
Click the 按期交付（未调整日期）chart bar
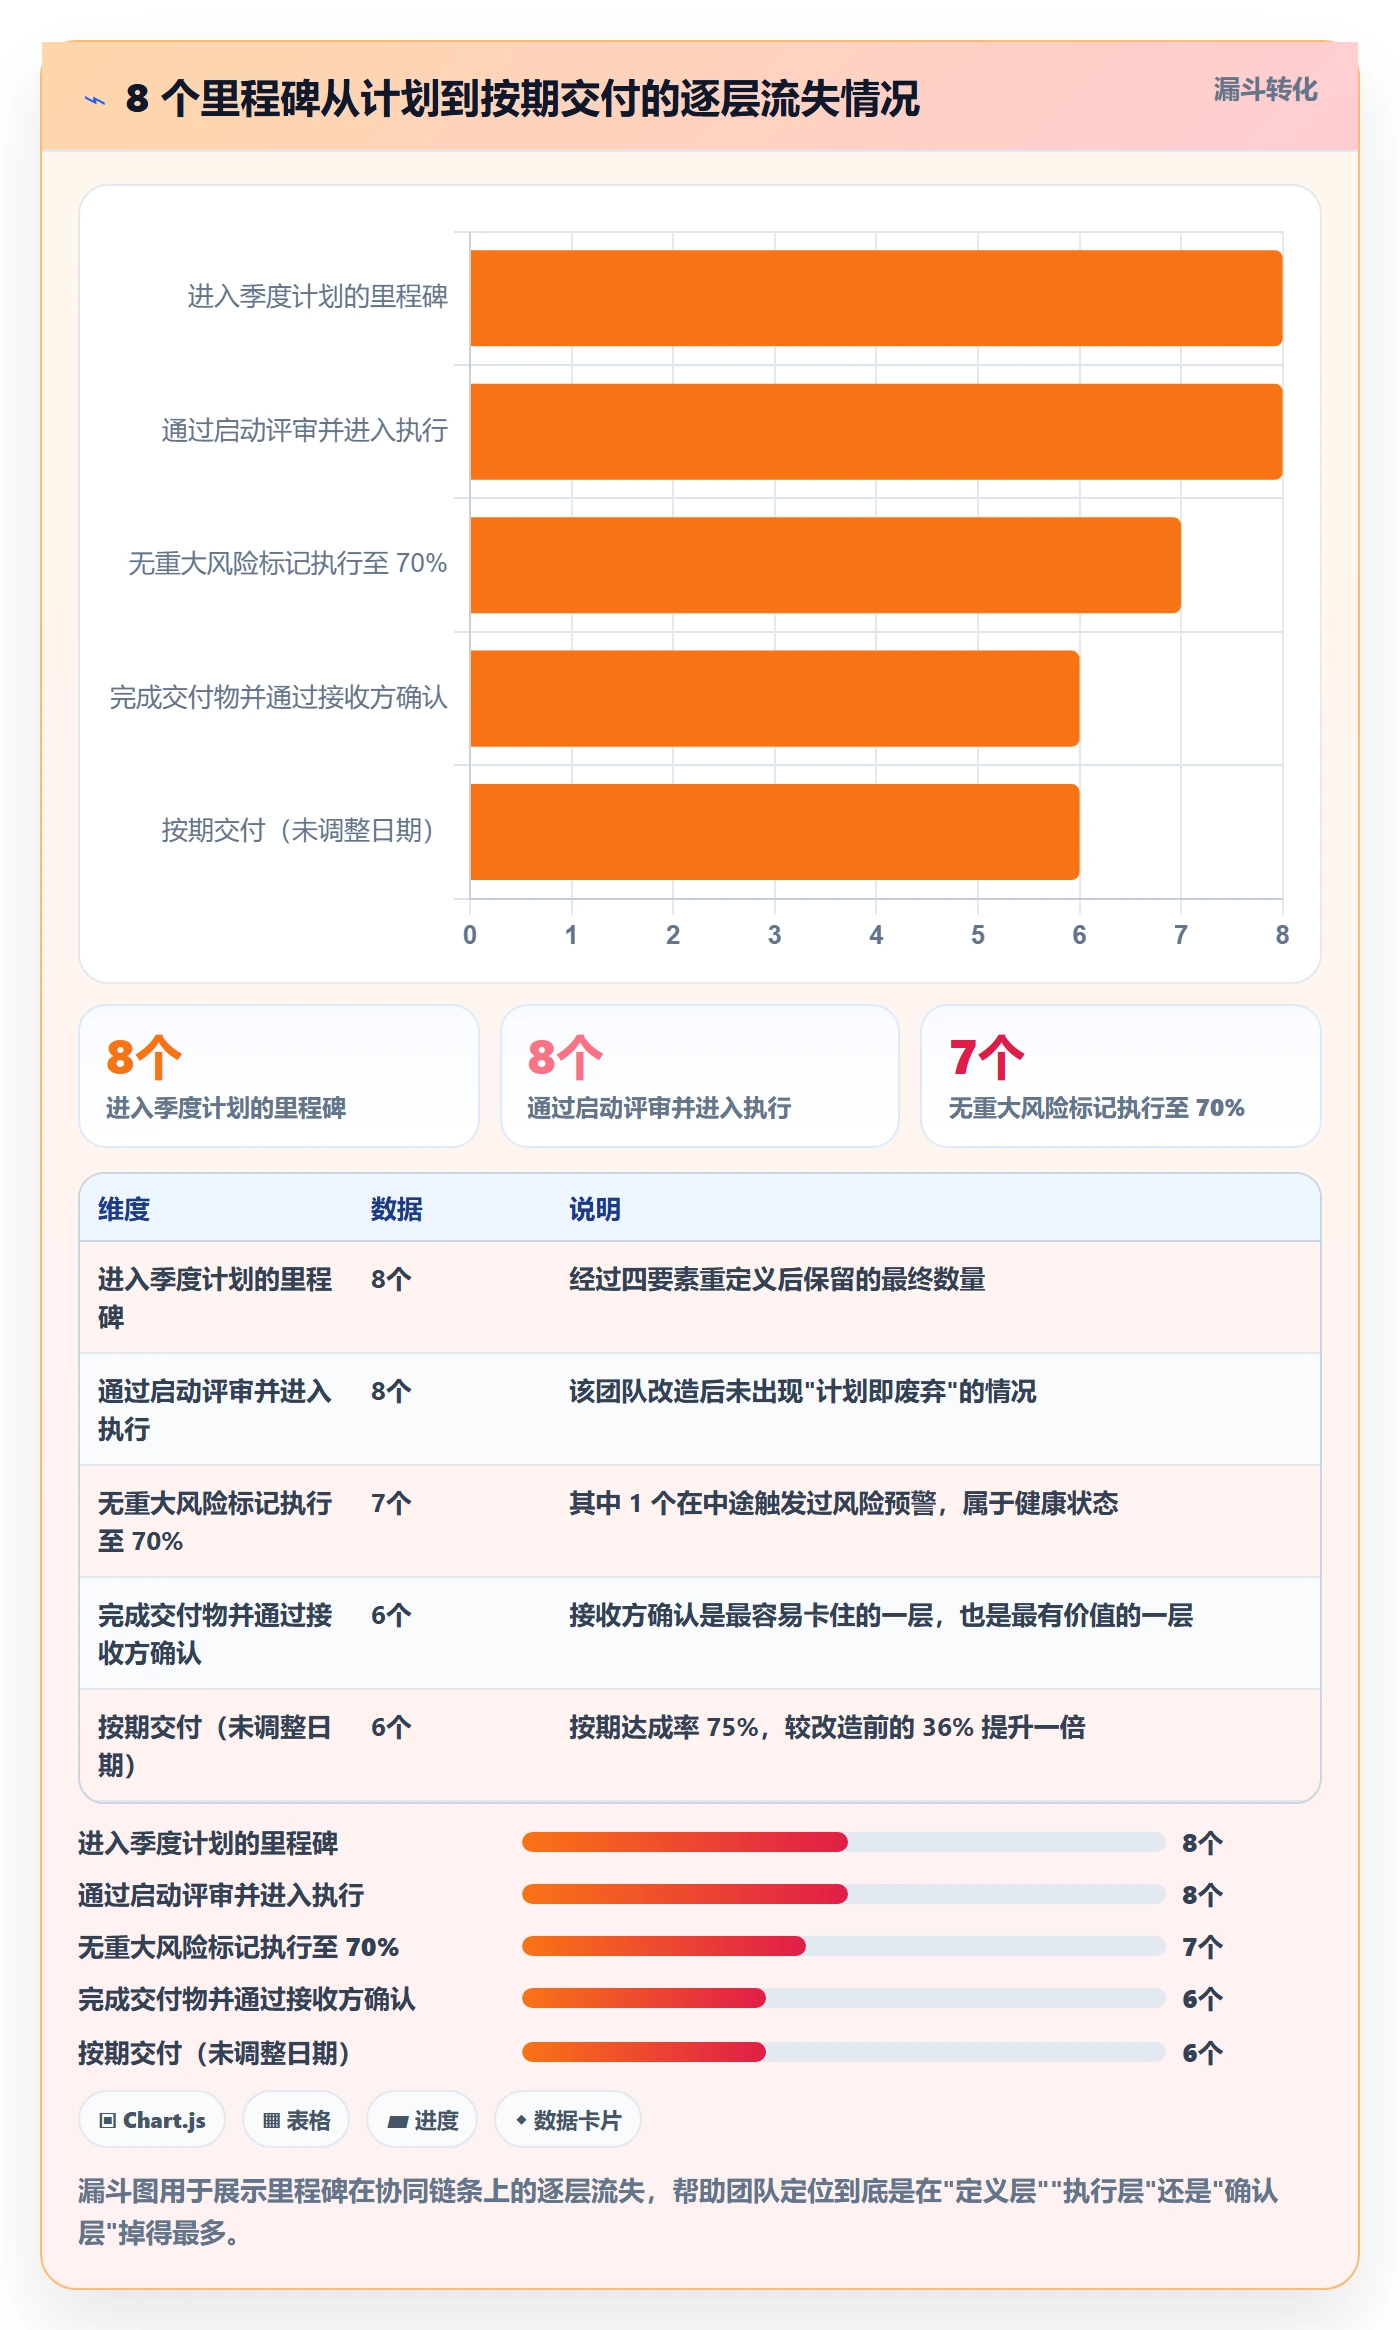[x=775, y=832]
